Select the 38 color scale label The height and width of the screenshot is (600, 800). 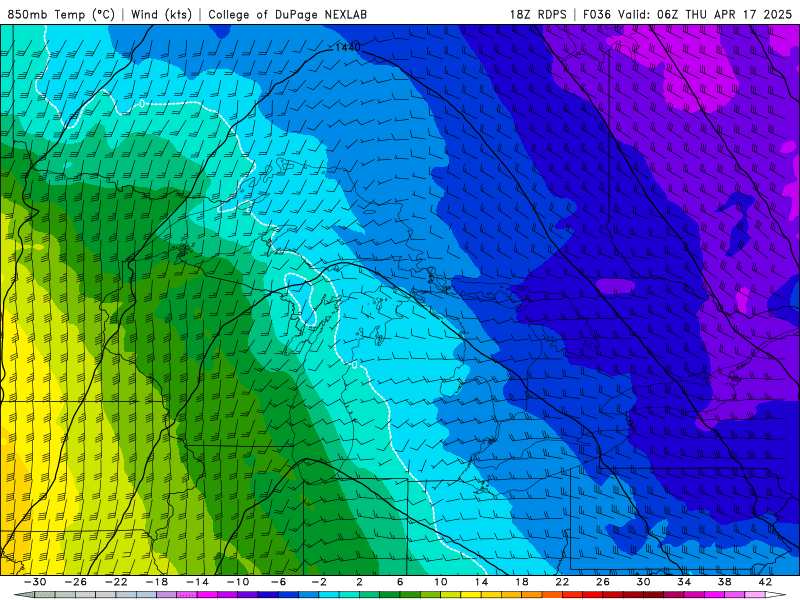(x=724, y=582)
